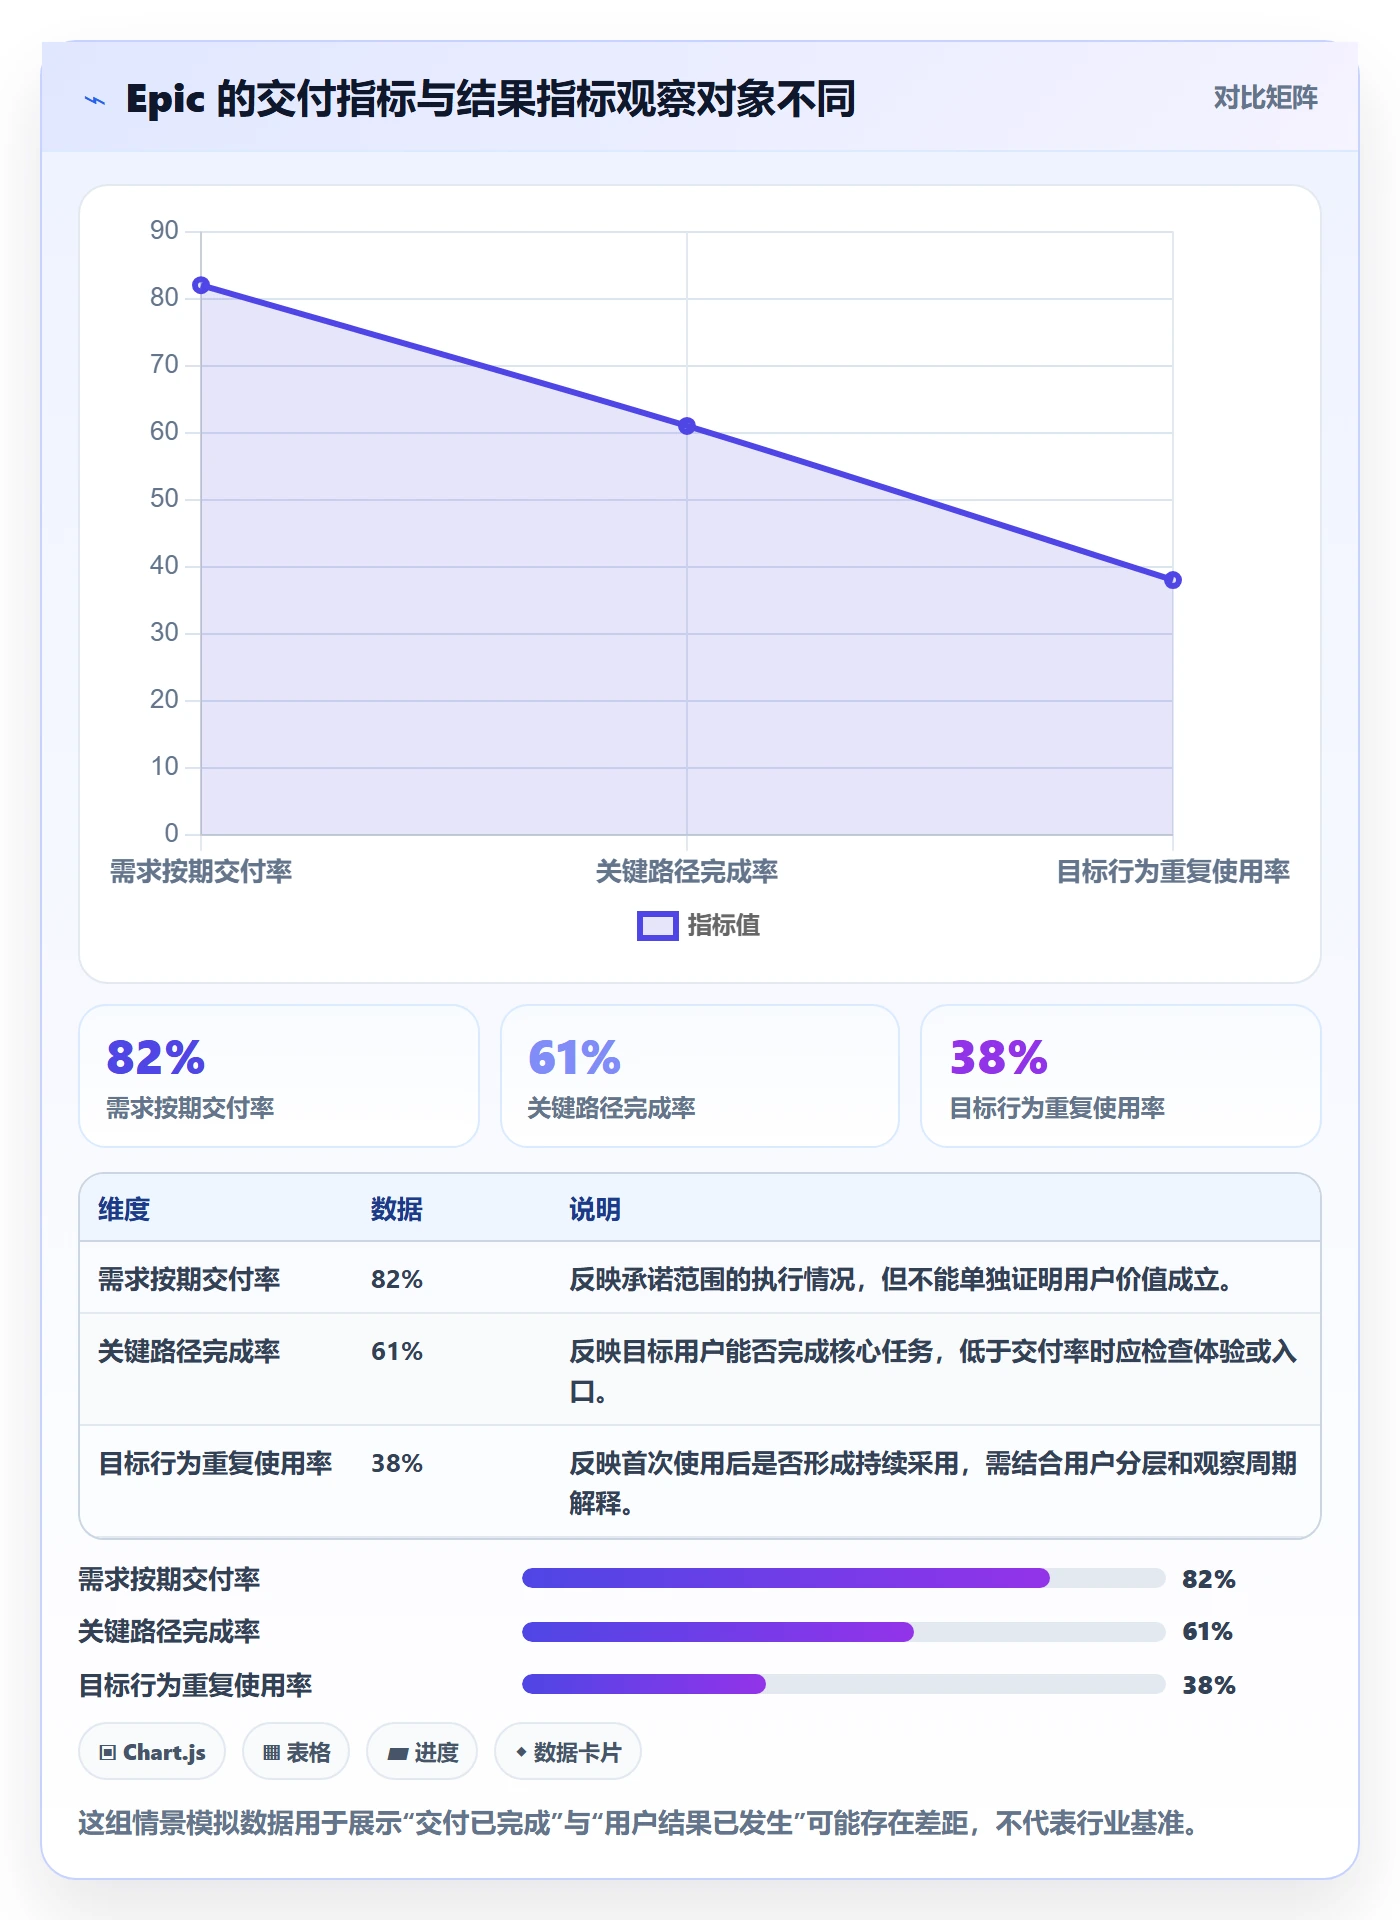Click the 38% label beside progress bar
Viewport: 1400px width, 1920px height.
(1209, 1685)
